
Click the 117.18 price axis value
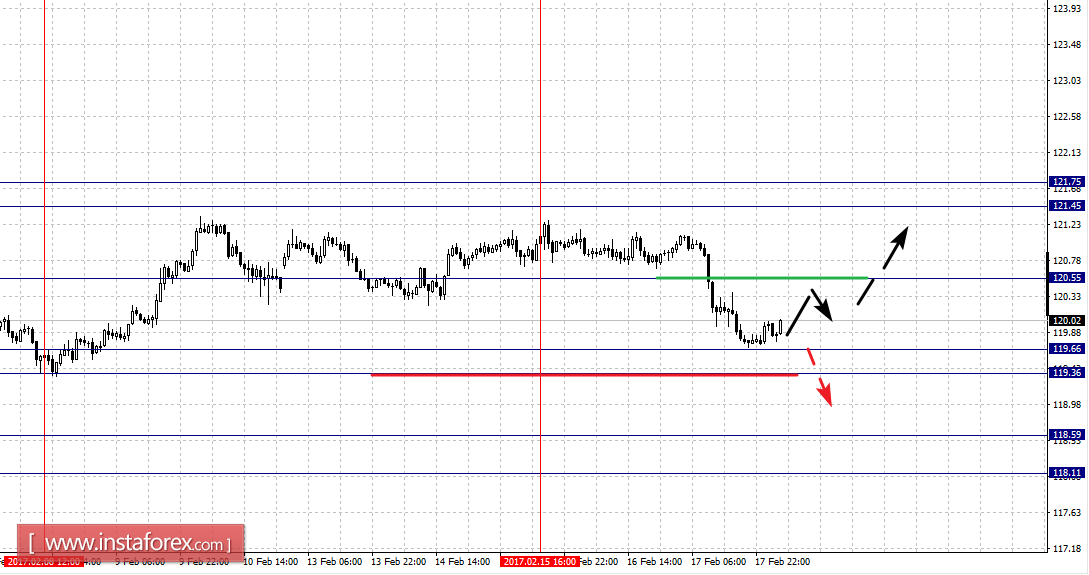pos(1067,549)
